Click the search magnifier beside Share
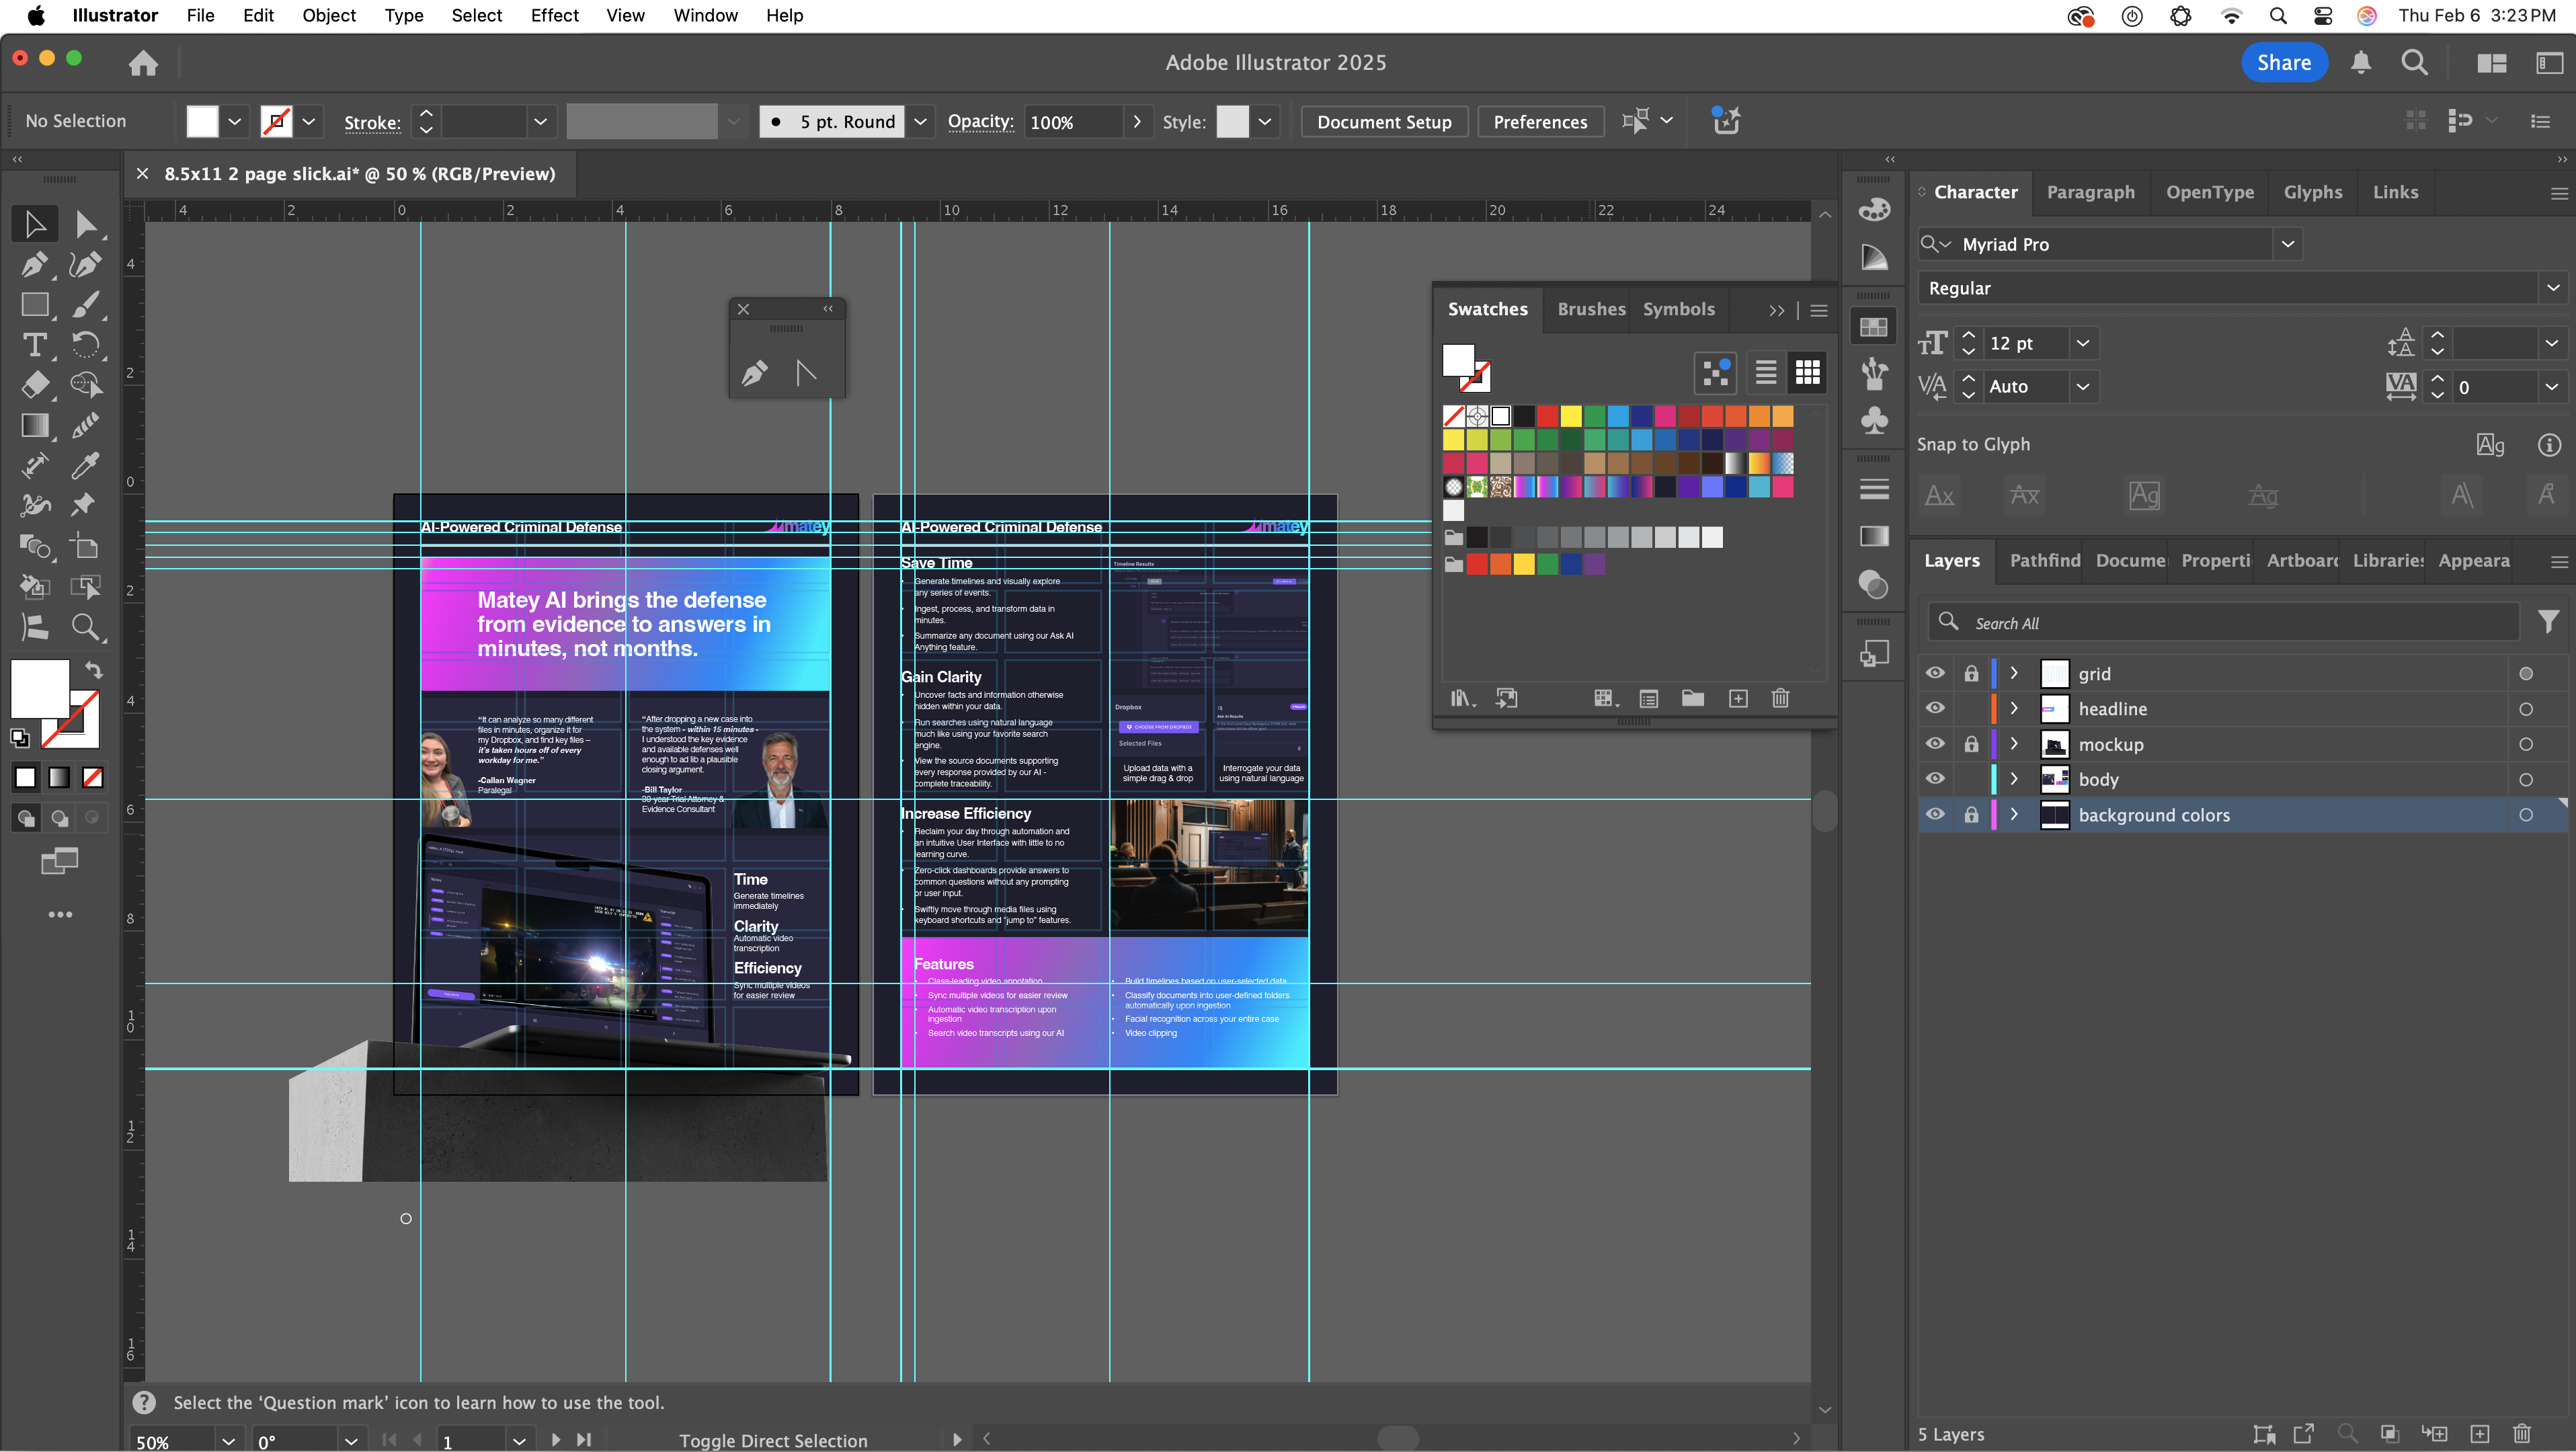 (2414, 63)
